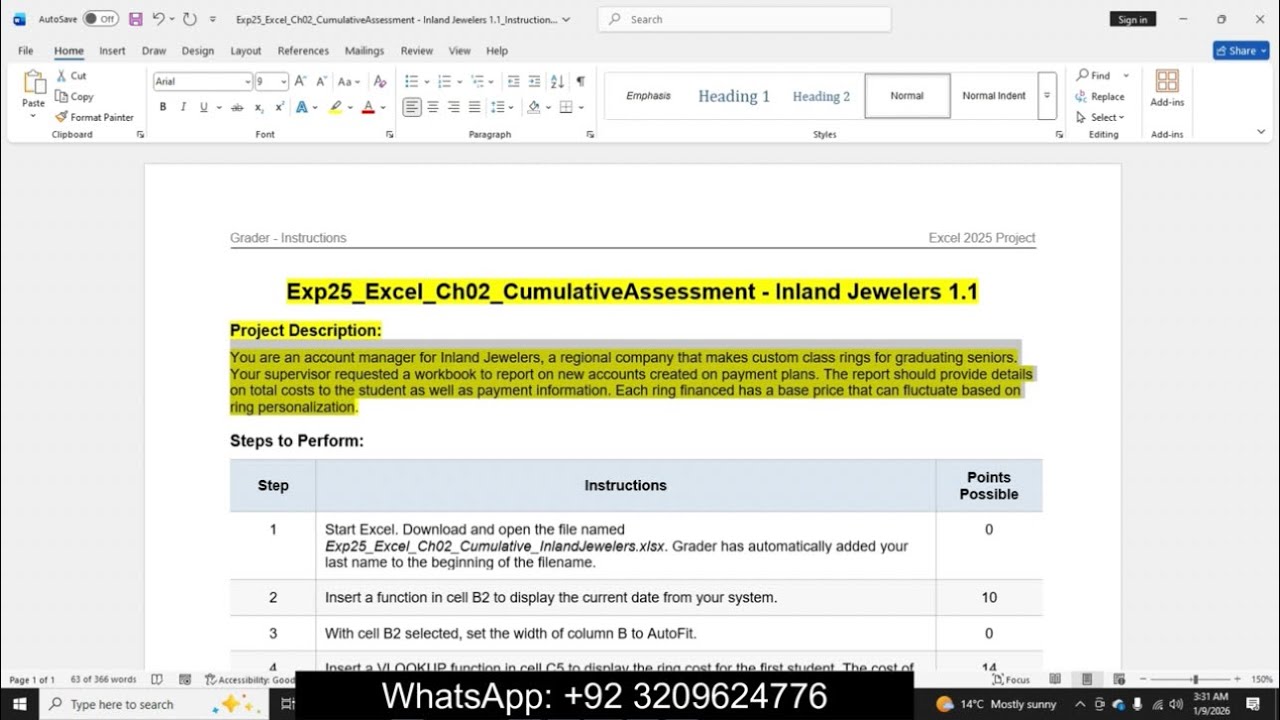Save the document with the floppy disk icon
The width and height of the screenshot is (1280, 720).
(136, 19)
